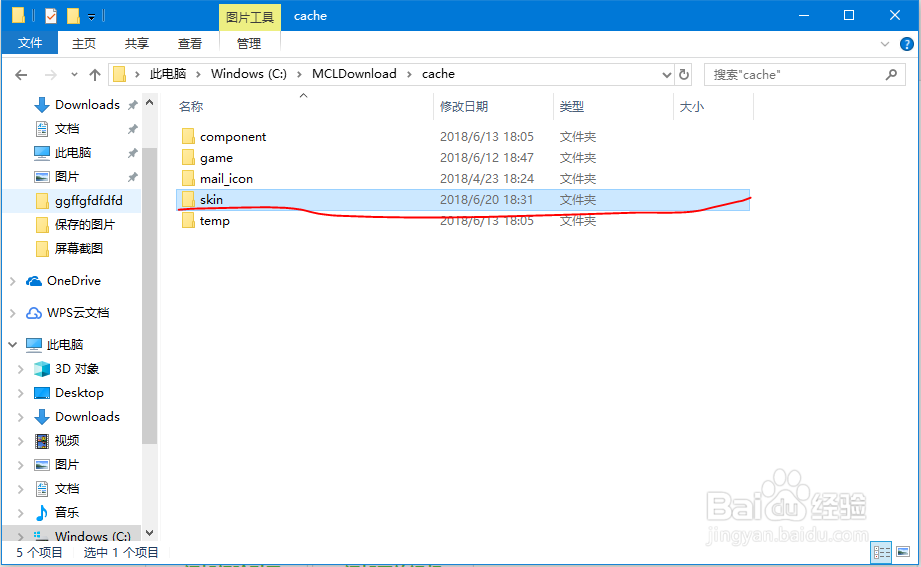Select Desktop in navigation pane
The image size is (921, 567).
coord(79,392)
